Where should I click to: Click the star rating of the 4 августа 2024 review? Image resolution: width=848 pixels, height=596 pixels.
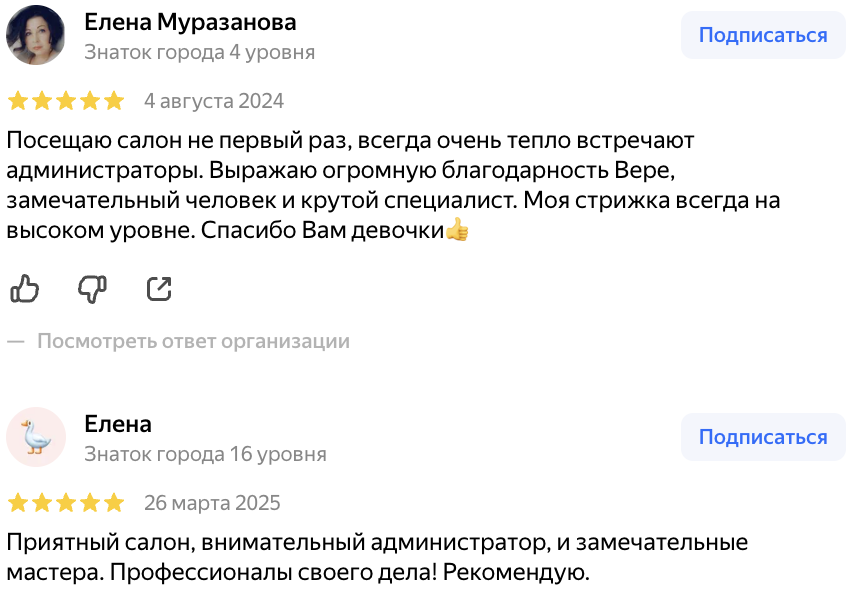click(x=66, y=101)
